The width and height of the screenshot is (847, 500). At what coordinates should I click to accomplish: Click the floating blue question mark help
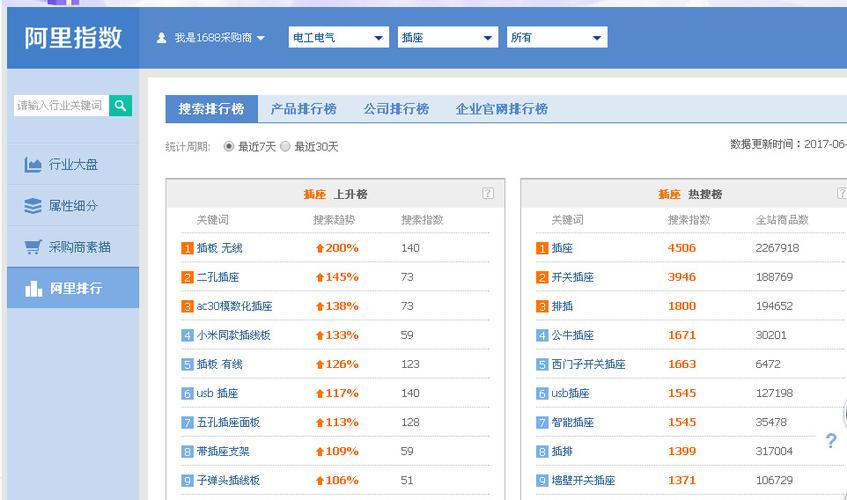(831, 441)
